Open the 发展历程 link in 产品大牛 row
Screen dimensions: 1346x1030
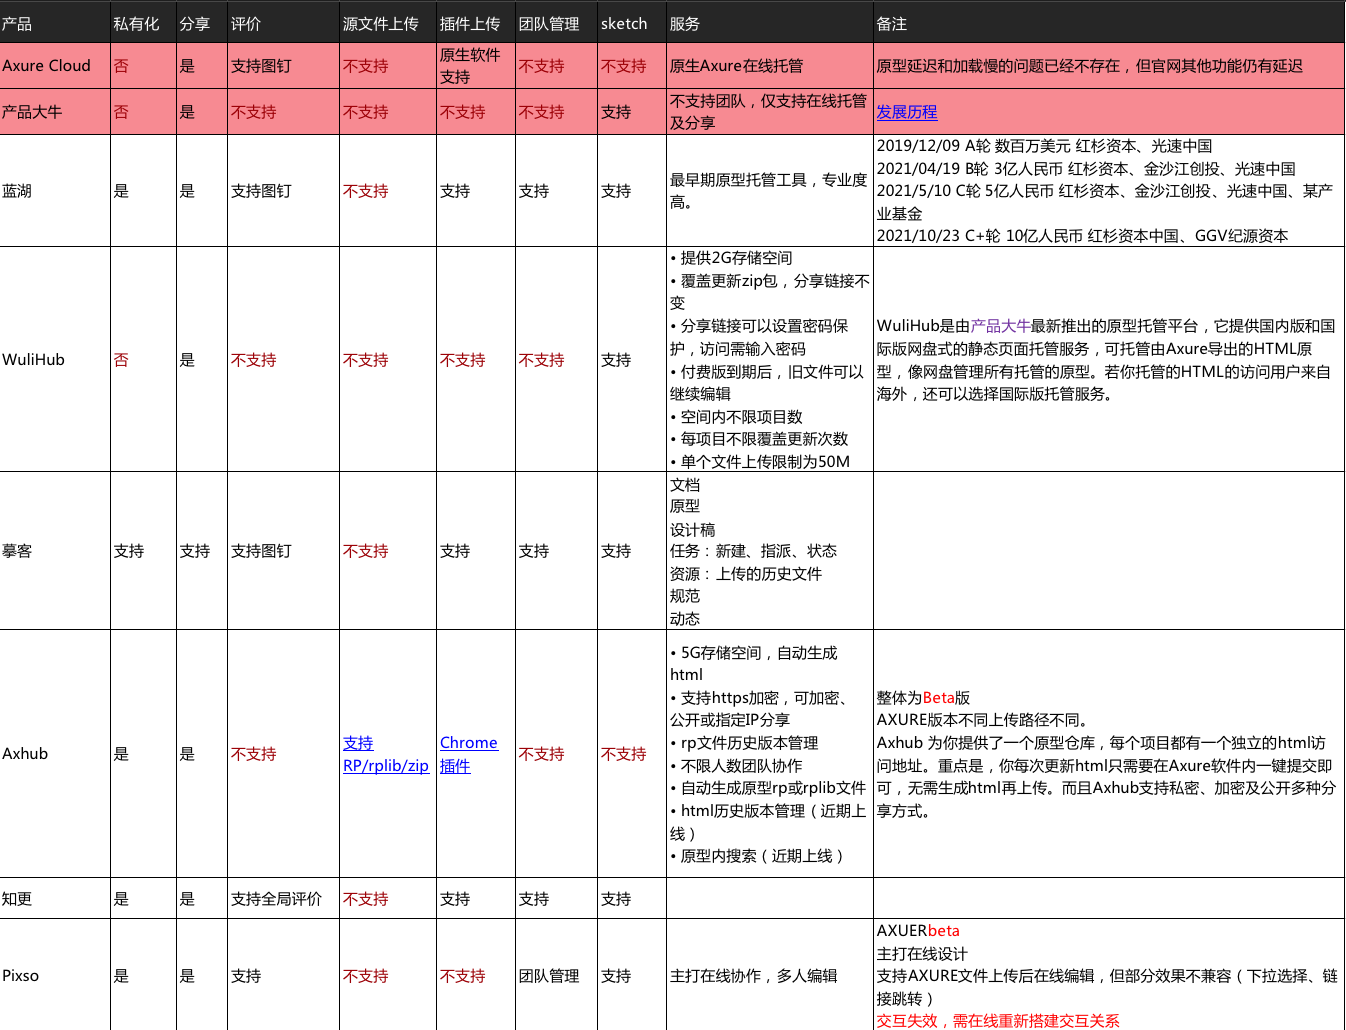906,112
